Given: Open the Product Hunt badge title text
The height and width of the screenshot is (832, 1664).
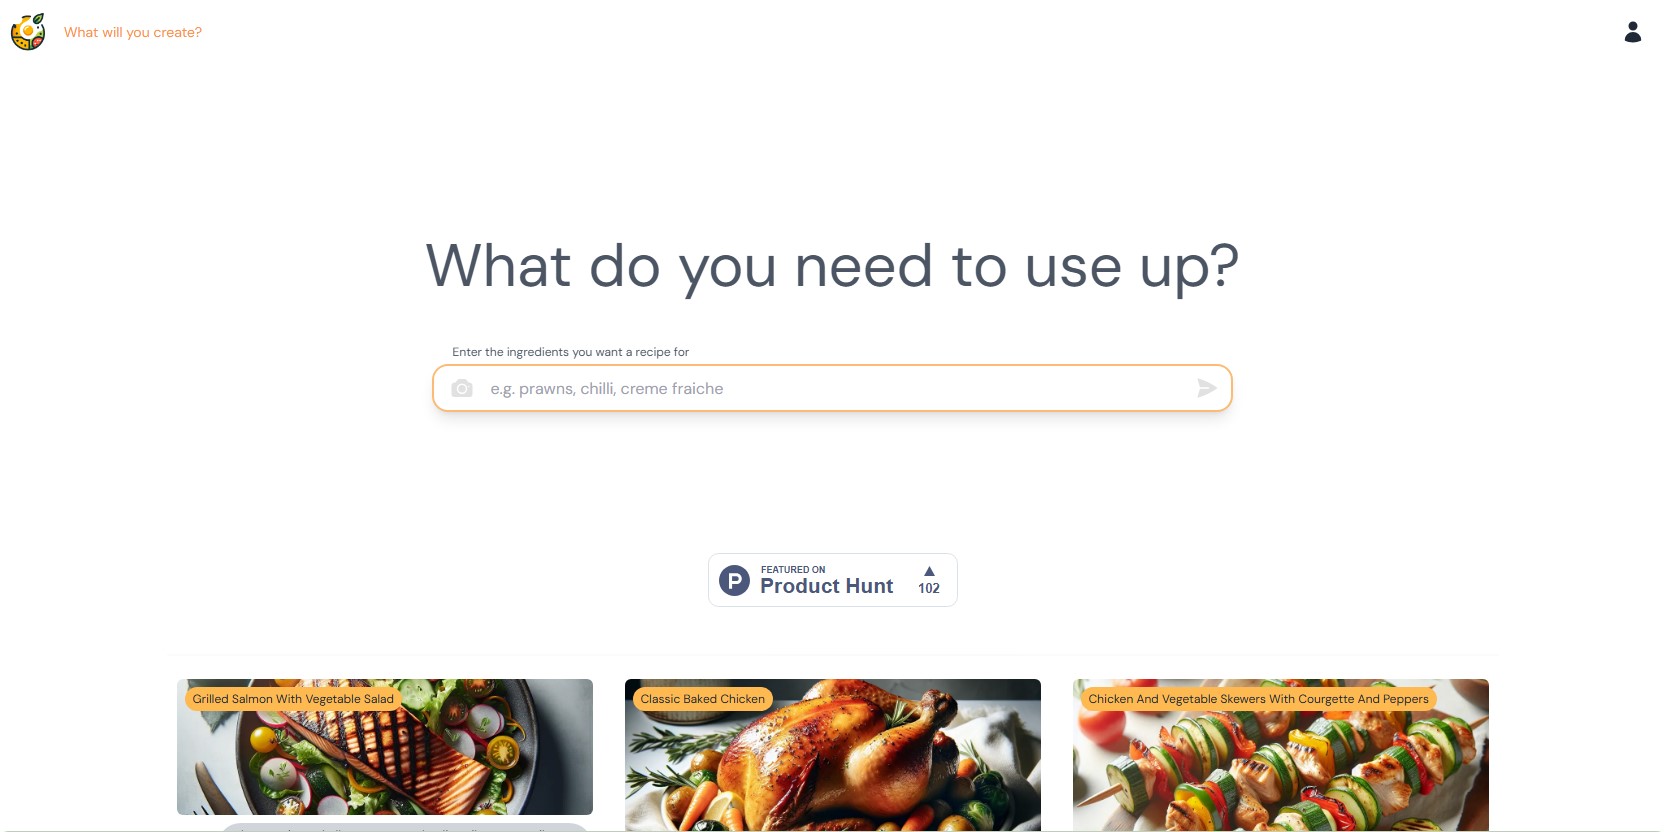Looking at the screenshot, I should coord(826,586).
